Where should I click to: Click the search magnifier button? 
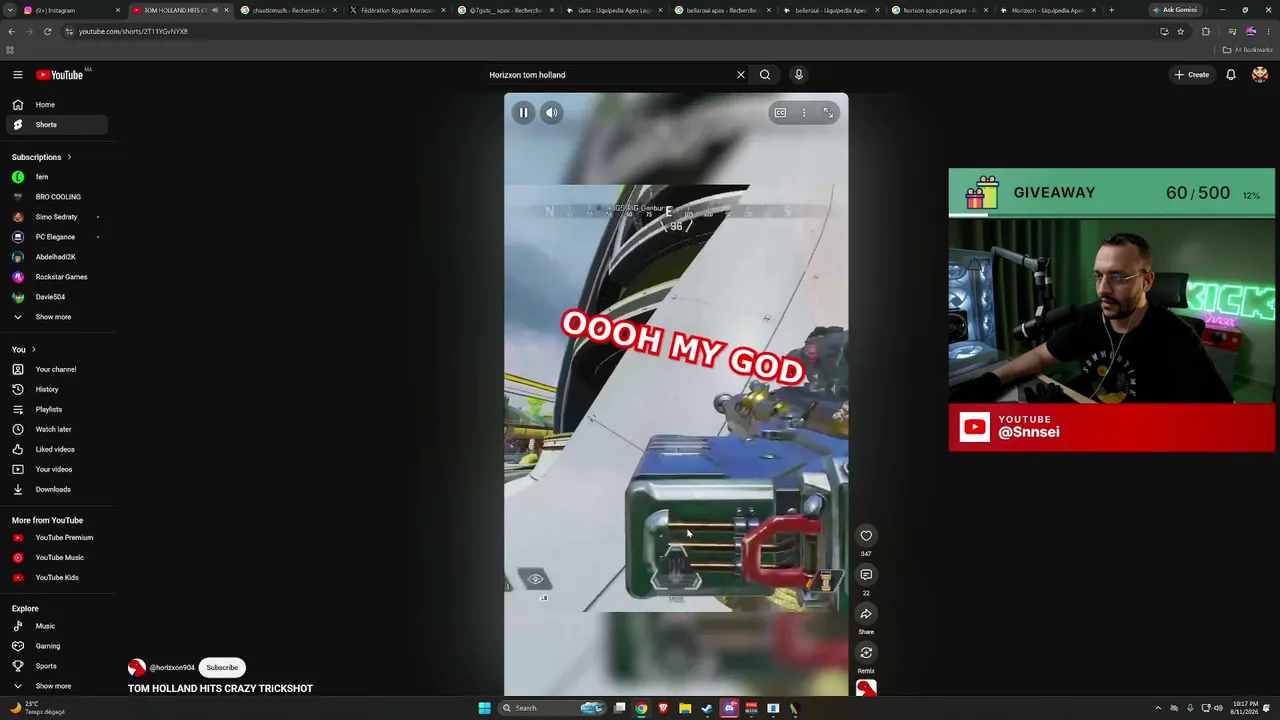[x=765, y=75]
